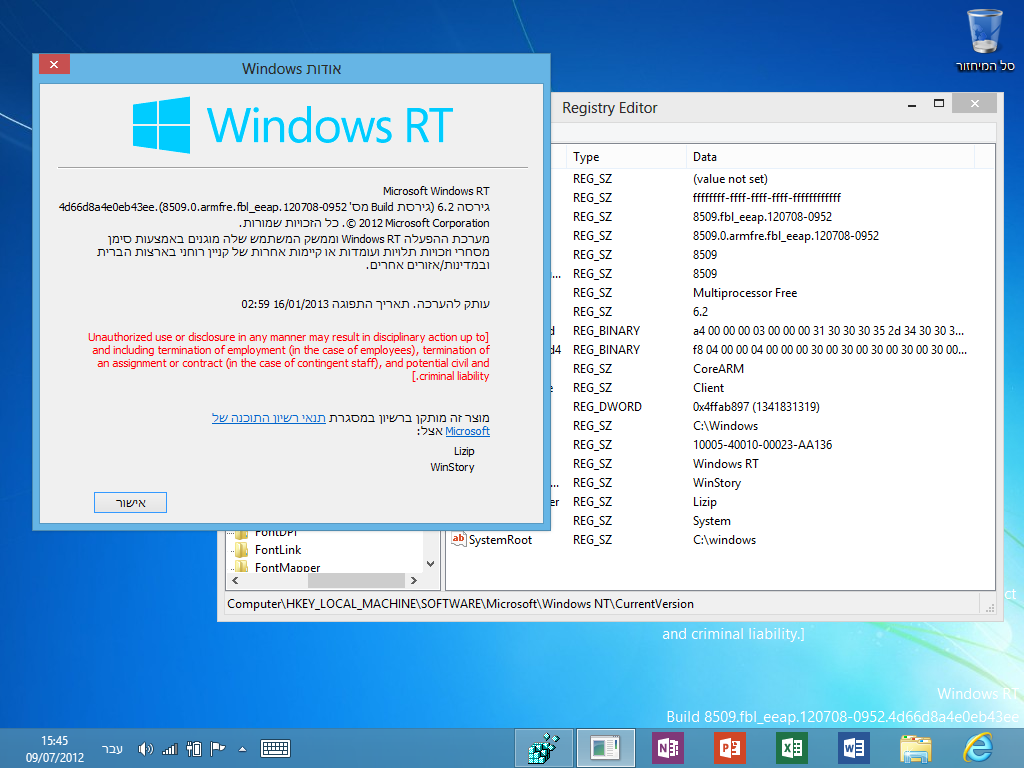Click the volume speaker tray icon
Image resolution: width=1024 pixels, height=768 pixels.
(146, 748)
